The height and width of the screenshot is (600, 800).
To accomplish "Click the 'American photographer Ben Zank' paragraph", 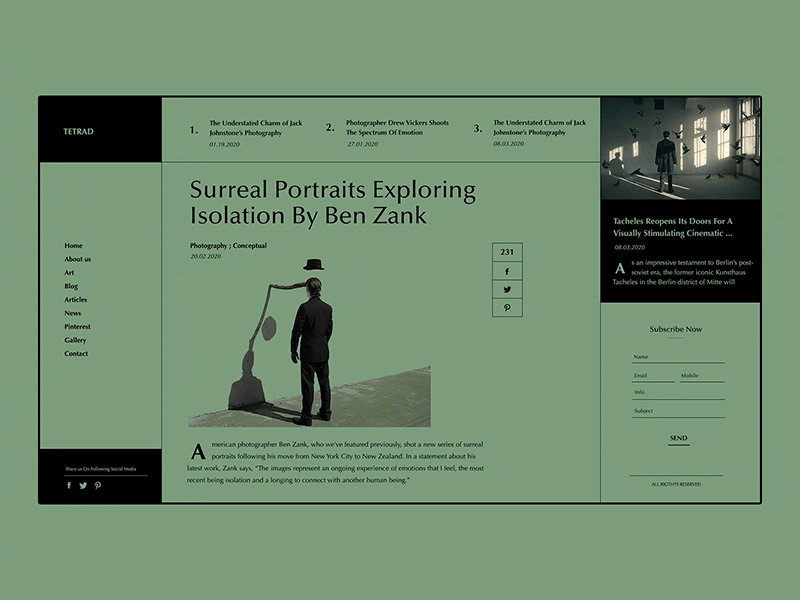I will click(335, 462).
